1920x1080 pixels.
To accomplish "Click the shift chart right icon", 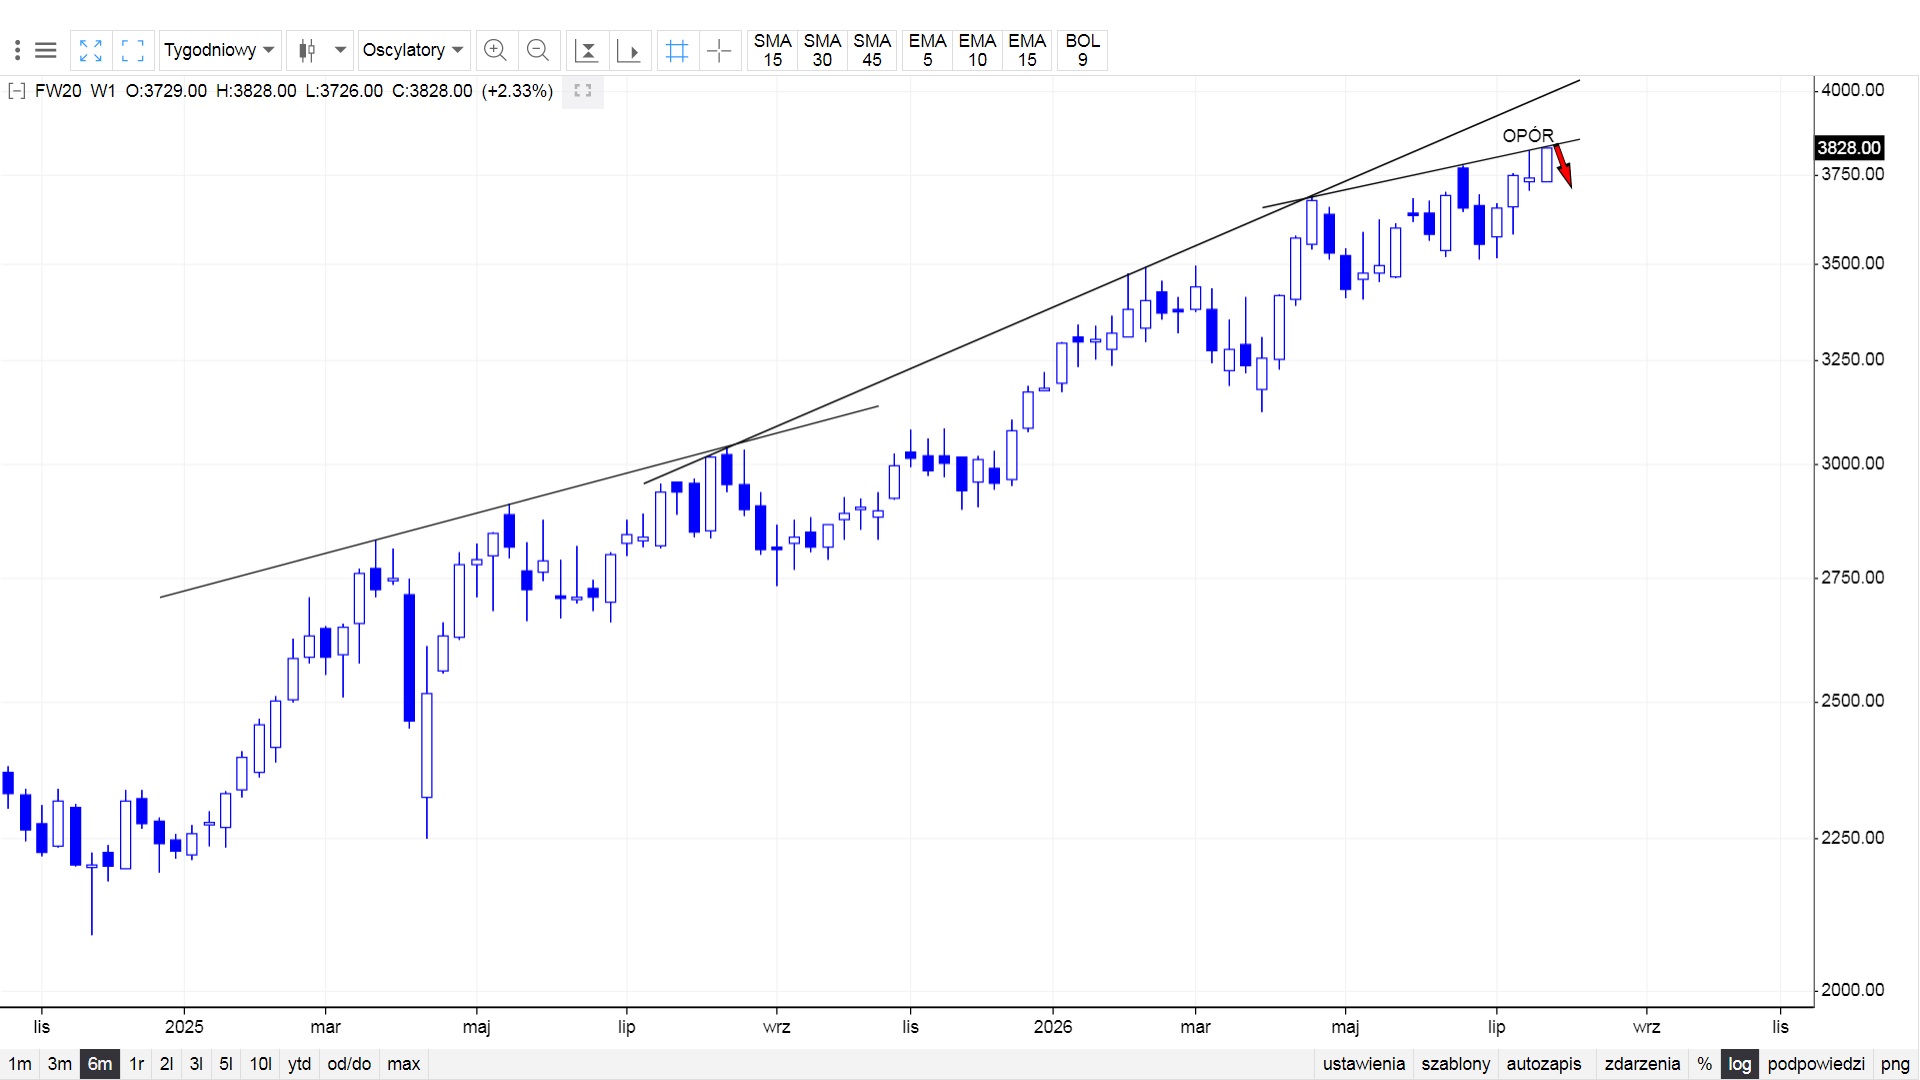I will click(629, 50).
